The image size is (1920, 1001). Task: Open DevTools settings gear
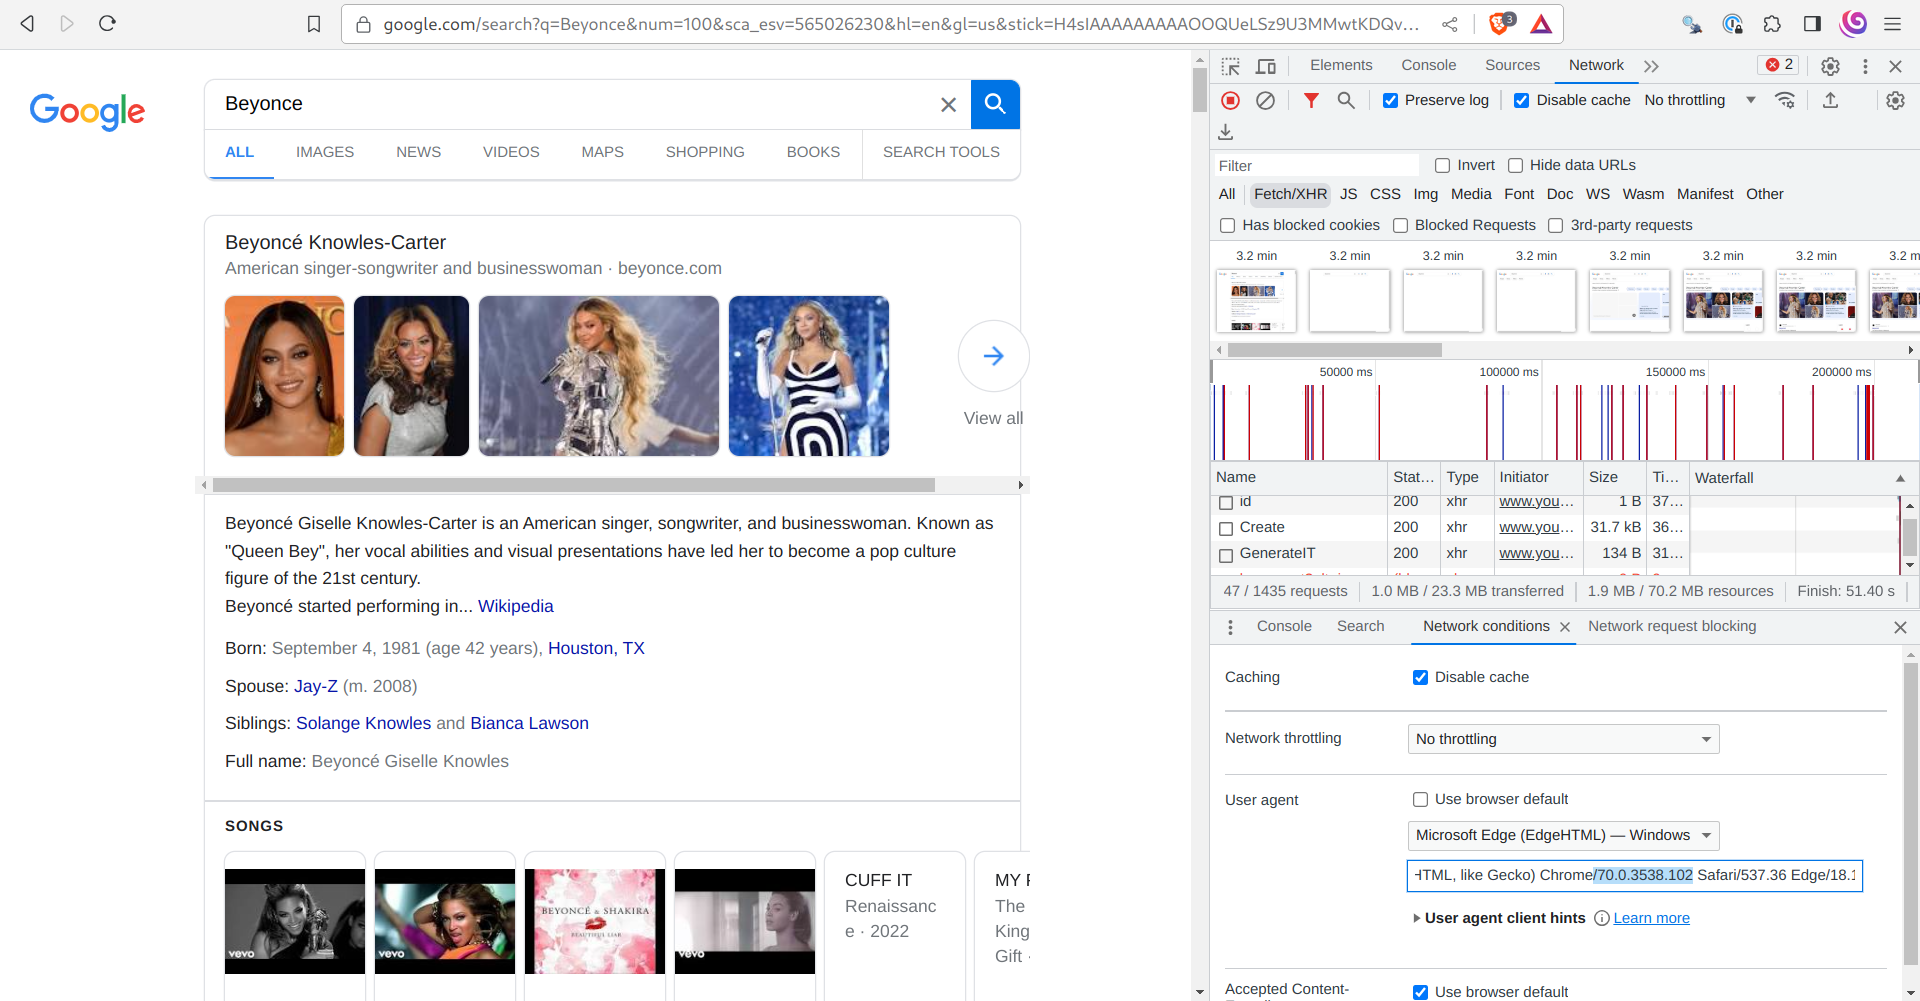1831,65
